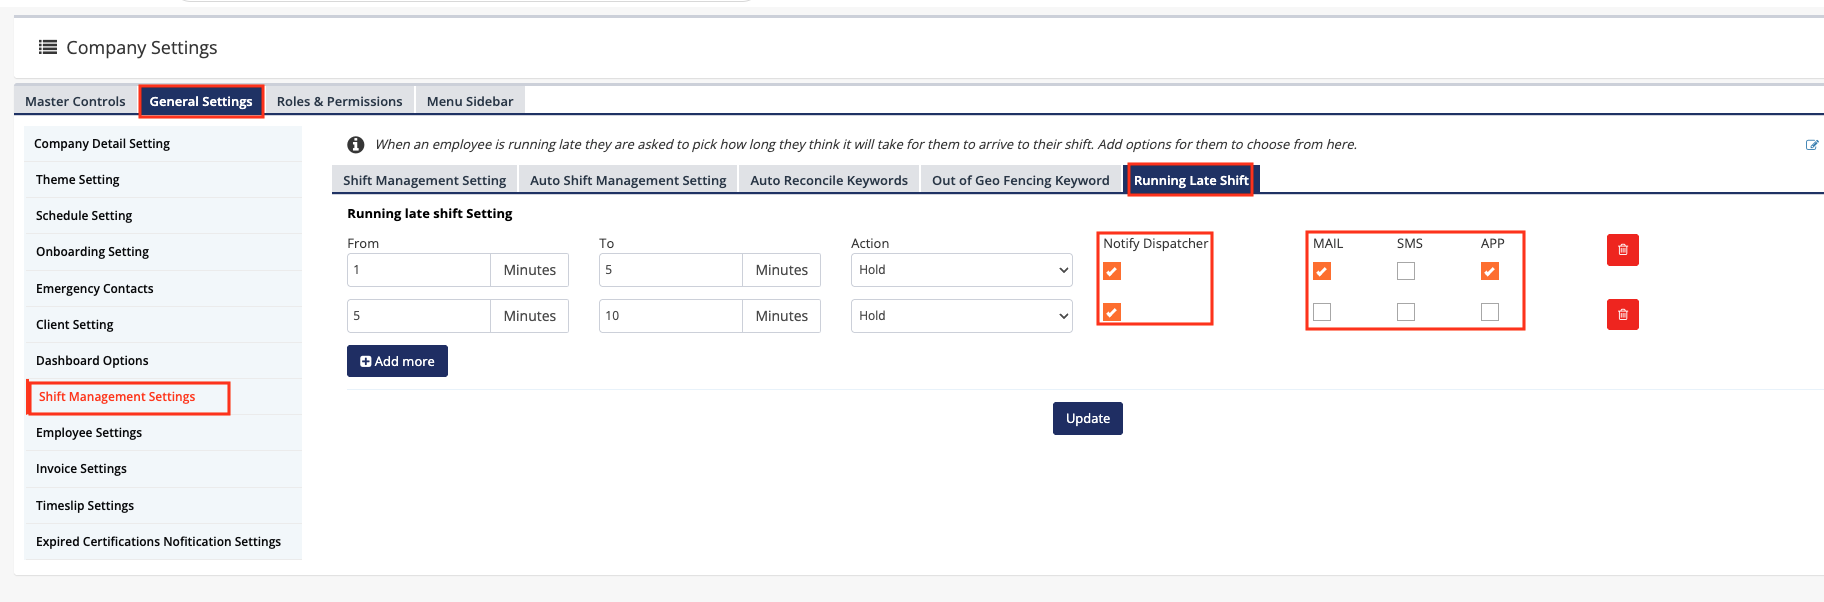The height and width of the screenshot is (602, 1824).
Task: Select the Out of Geo Fencing Keyword tab
Action: [1020, 180]
